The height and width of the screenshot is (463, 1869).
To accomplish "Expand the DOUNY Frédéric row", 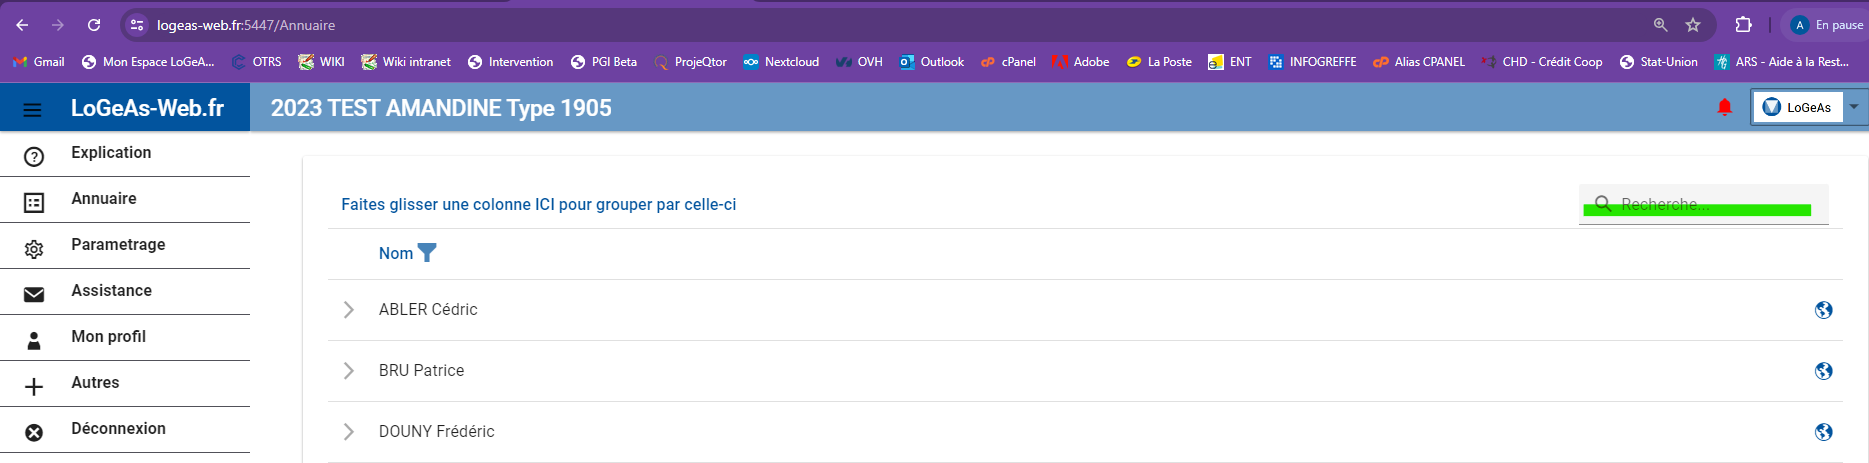I will click(348, 432).
